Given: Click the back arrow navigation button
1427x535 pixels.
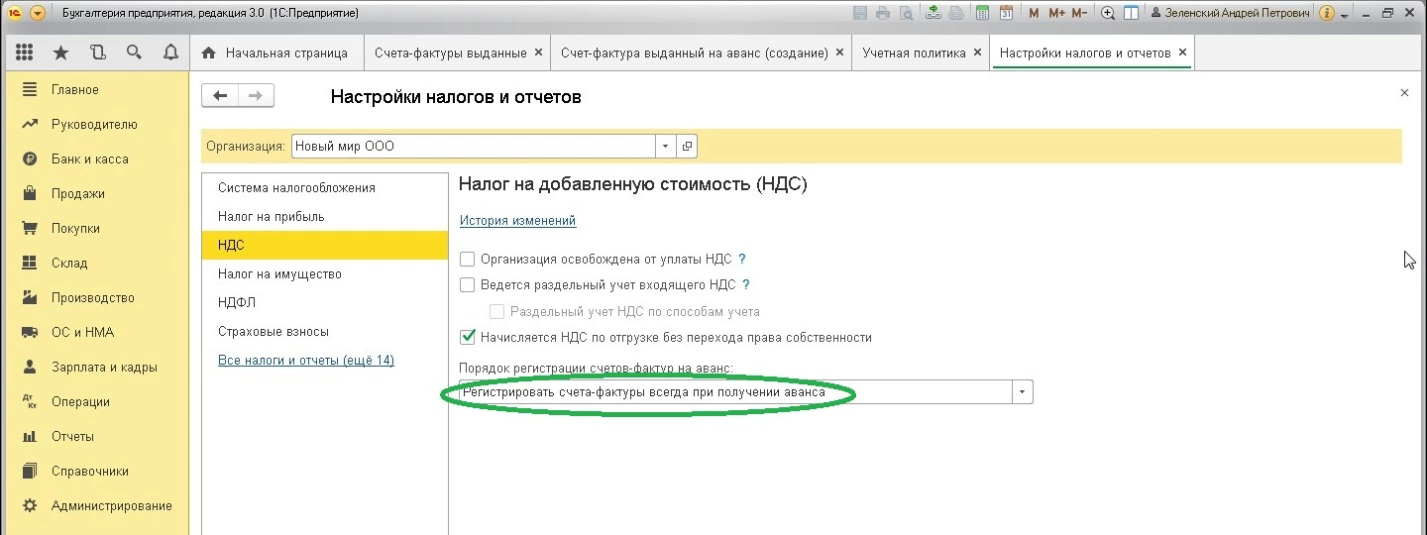Looking at the screenshot, I should point(220,96).
